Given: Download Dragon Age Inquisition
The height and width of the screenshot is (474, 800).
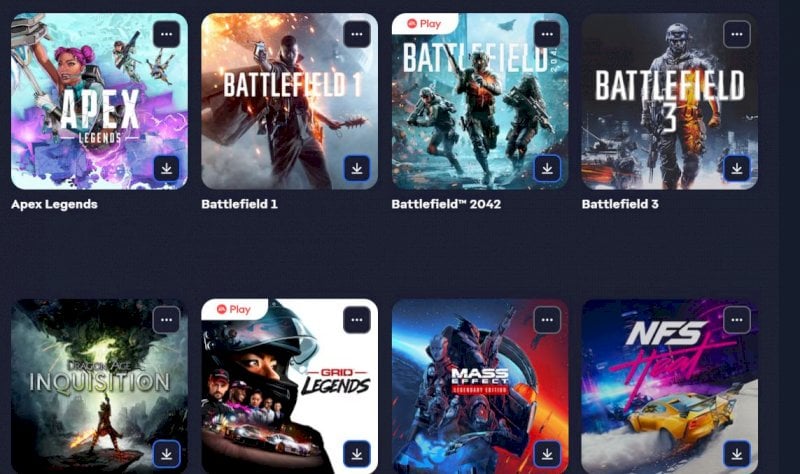Looking at the screenshot, I should tap(166, 454).
